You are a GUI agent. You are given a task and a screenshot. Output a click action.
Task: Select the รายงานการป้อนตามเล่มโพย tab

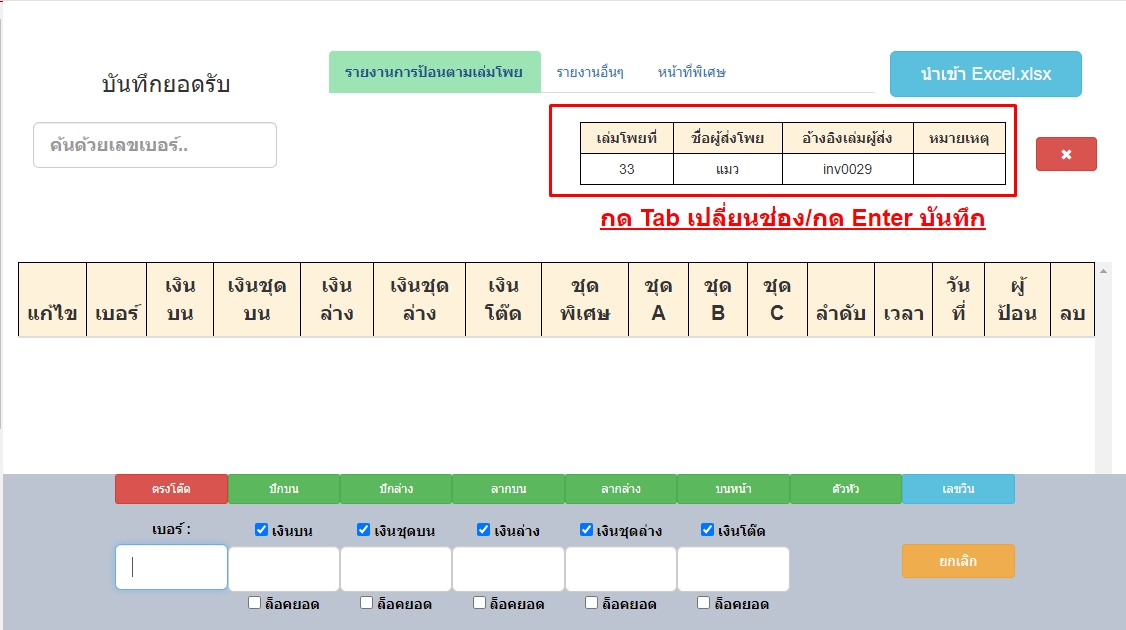pyautogui.click(x=434, y=72)
